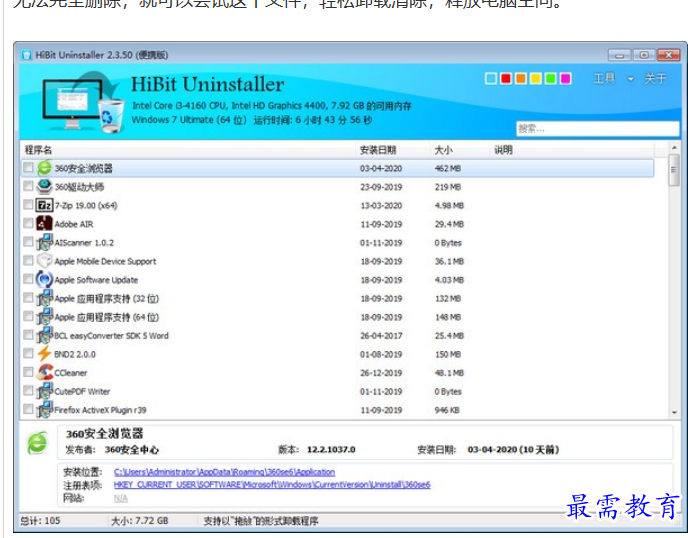Click the BCL easyConverter SDK icon
688x538 pixels.
point(44,335)
